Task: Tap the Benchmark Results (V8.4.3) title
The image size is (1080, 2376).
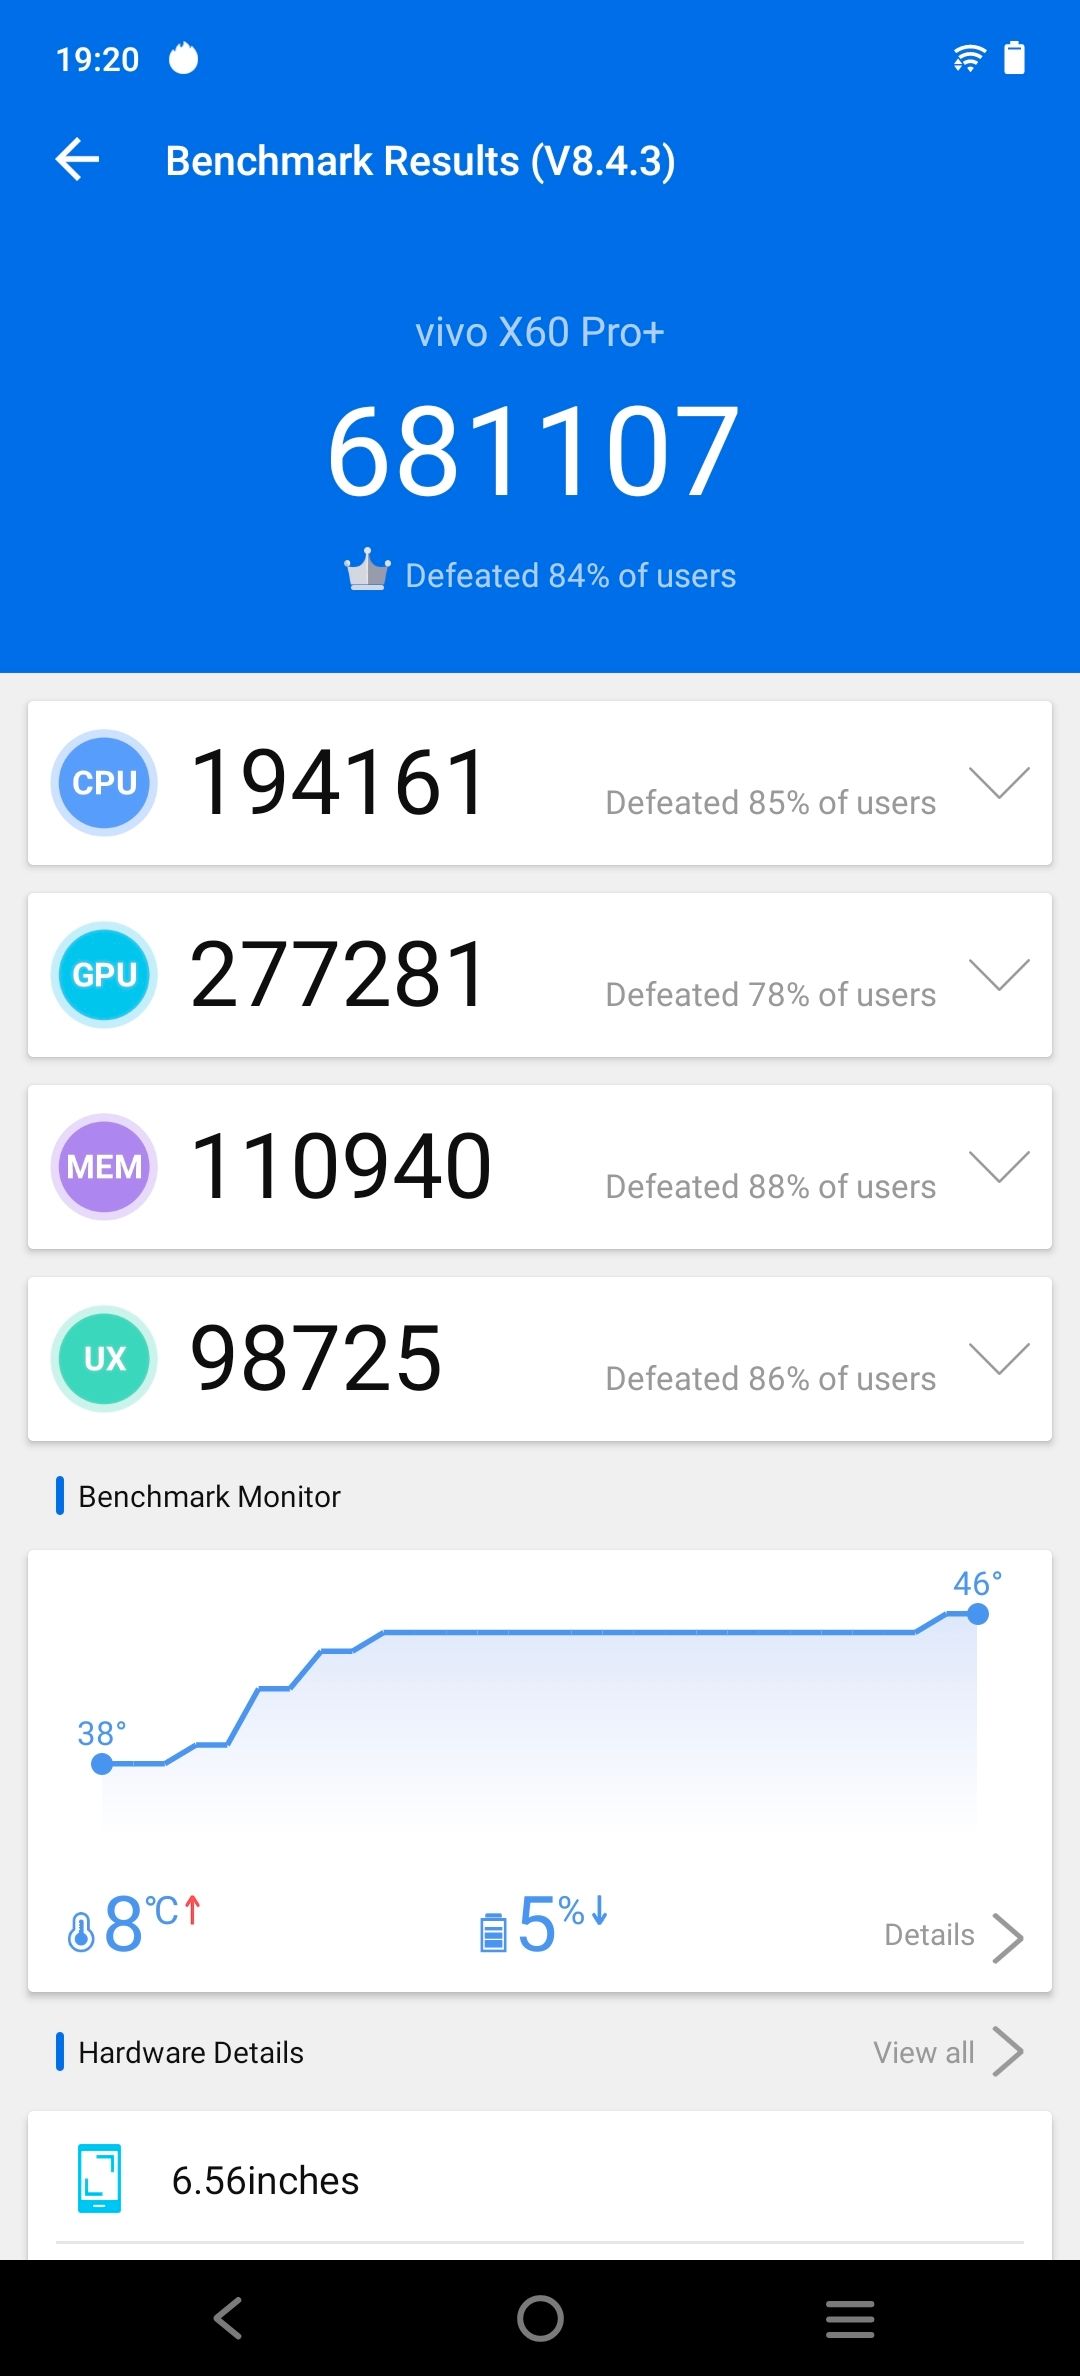Action: click(x=420, y=161)
